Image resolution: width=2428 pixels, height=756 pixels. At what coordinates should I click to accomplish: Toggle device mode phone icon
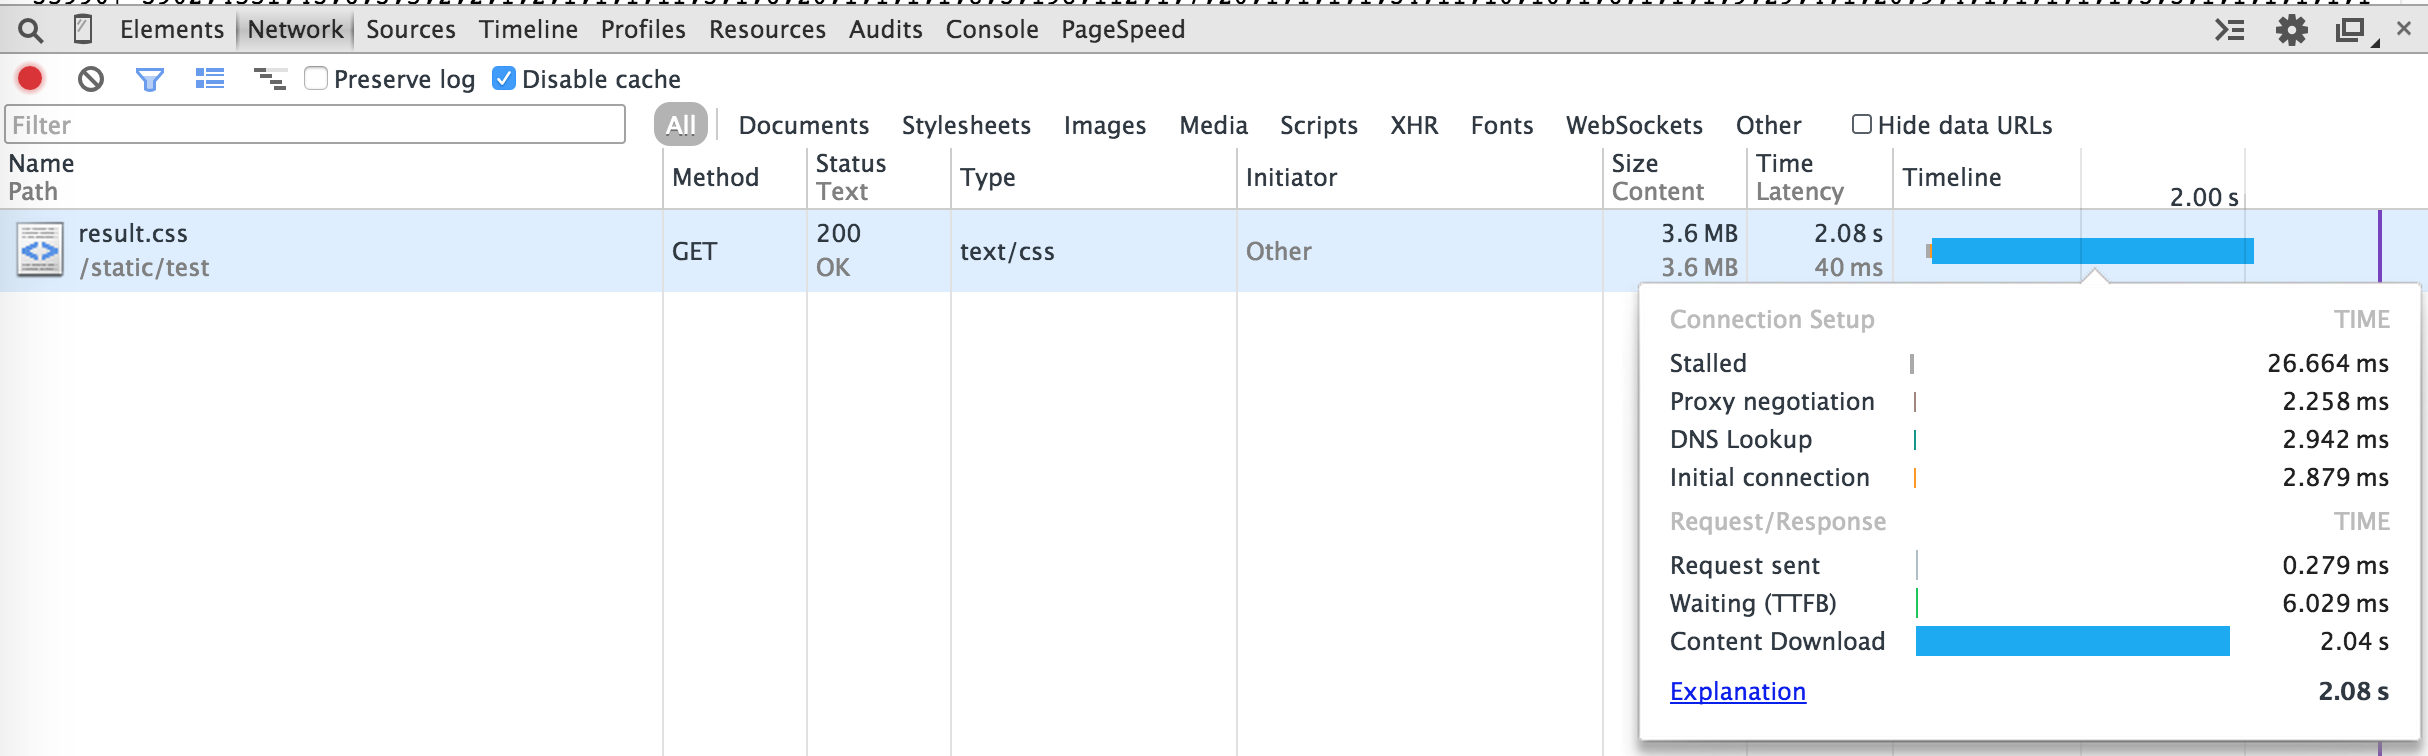click(x=83, y=30)
